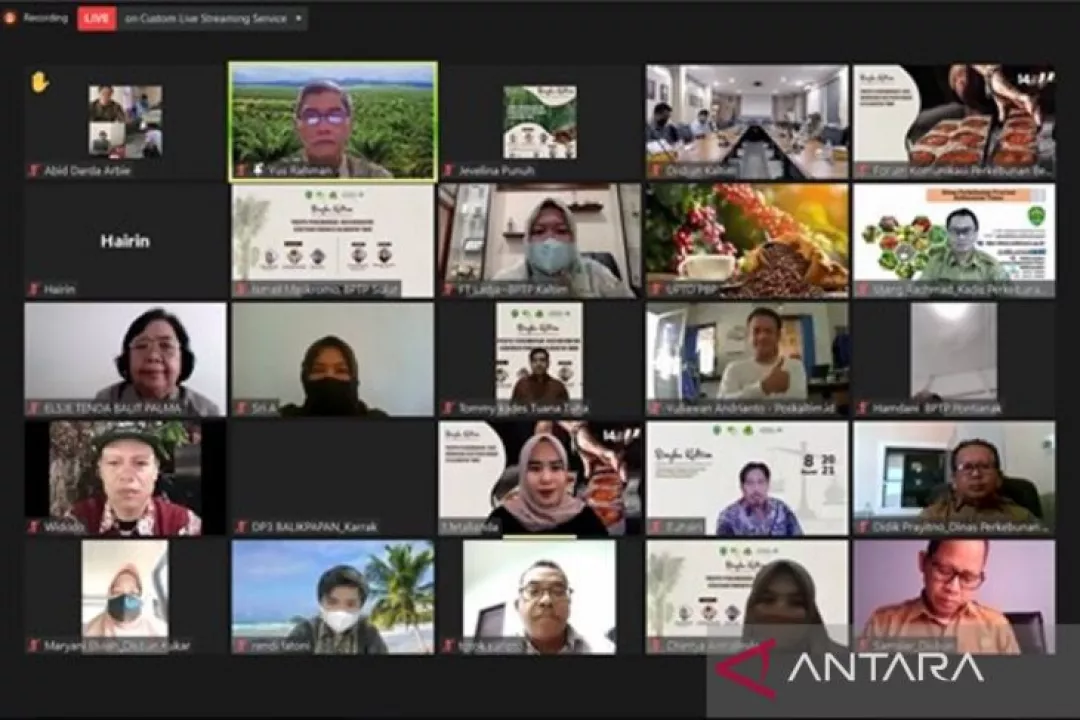Select Didik Prajitno's video tile
The image size is (1080, 720).
point(954,479)
